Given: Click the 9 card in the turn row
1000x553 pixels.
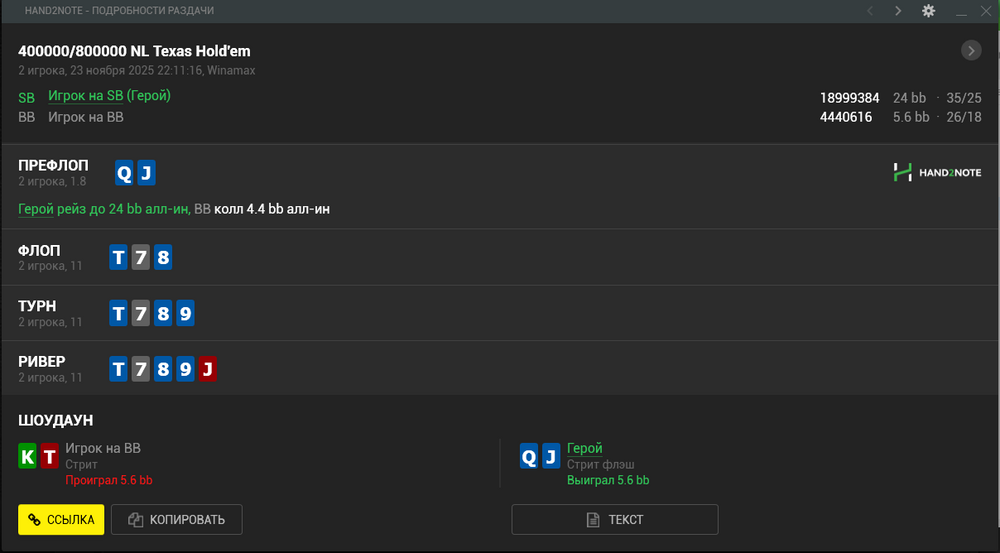Looking at the screenshot, I should tap(185, 314).
